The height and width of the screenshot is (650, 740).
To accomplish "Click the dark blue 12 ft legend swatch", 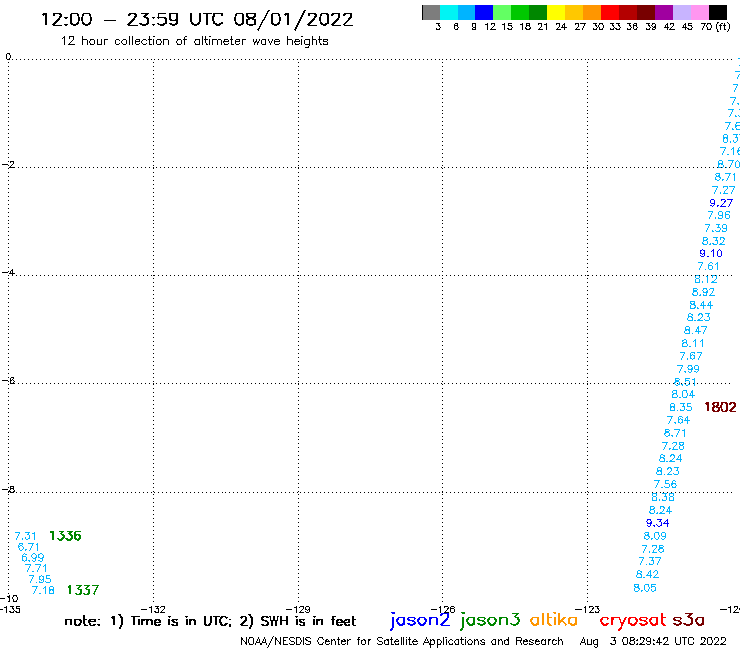I will (x=484, y=12).
